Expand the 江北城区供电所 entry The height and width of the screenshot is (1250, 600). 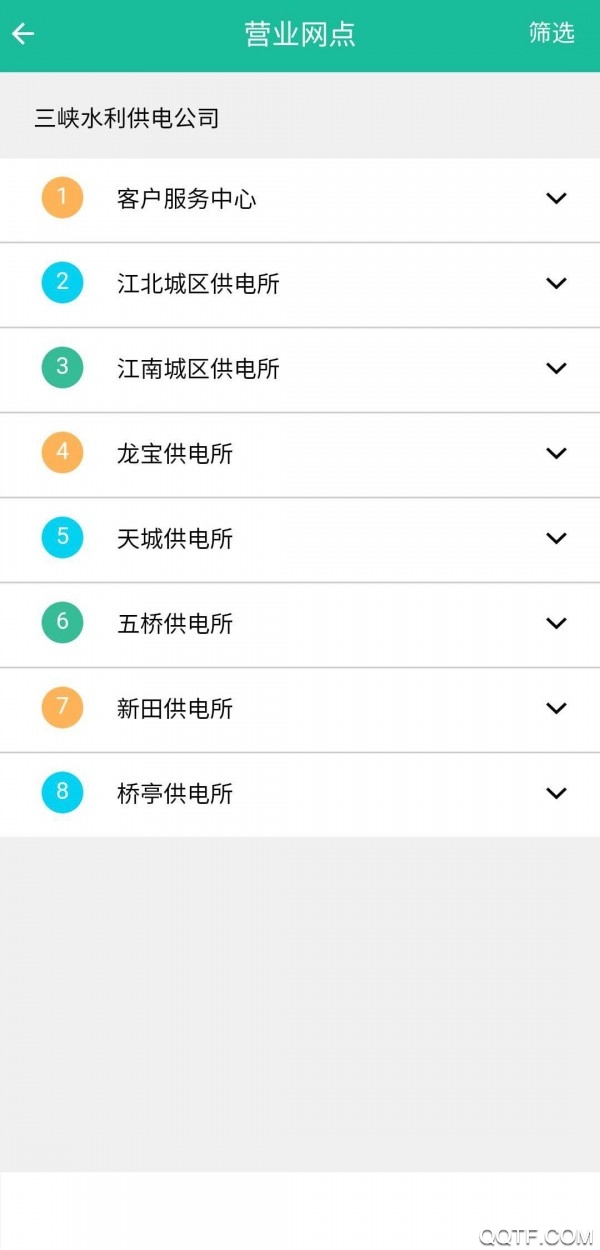point(557,282)
